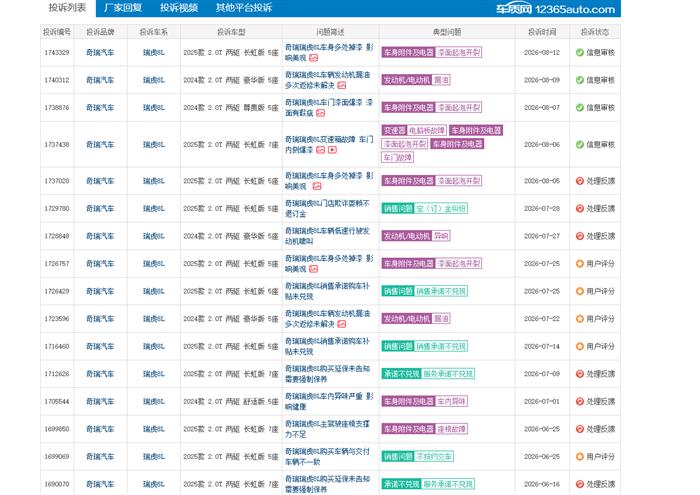Switch to 厂家回复 tab
This screenshot has height=495, width=700.
pos(123,8)
